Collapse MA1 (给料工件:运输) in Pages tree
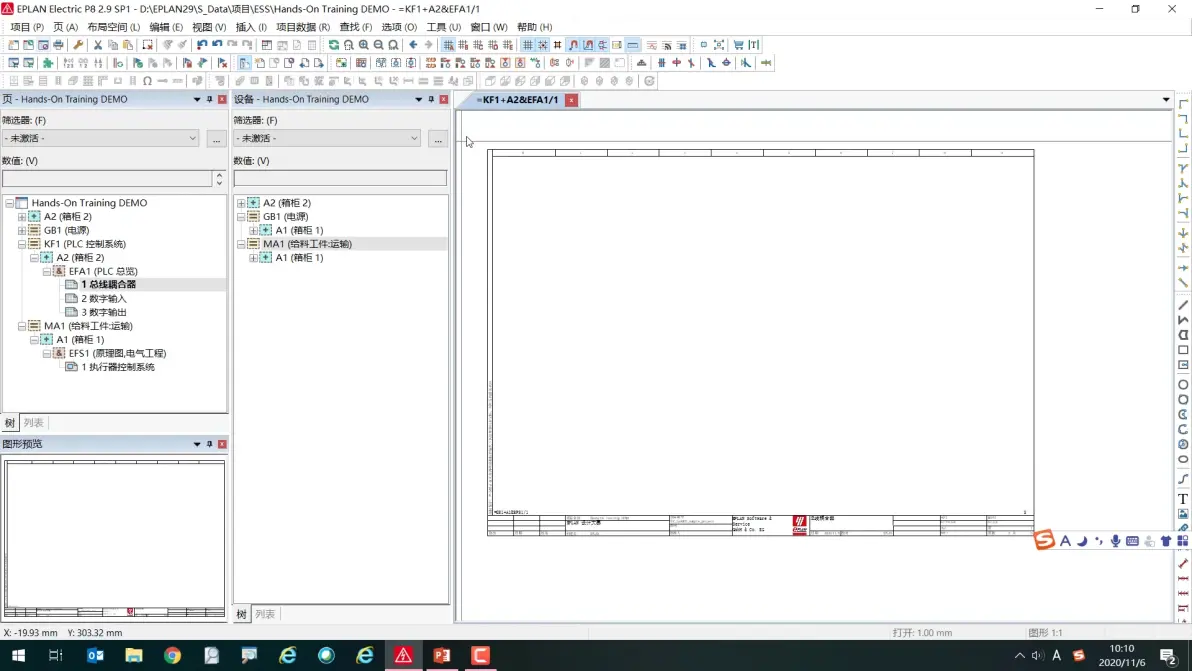 pos(22,326)
